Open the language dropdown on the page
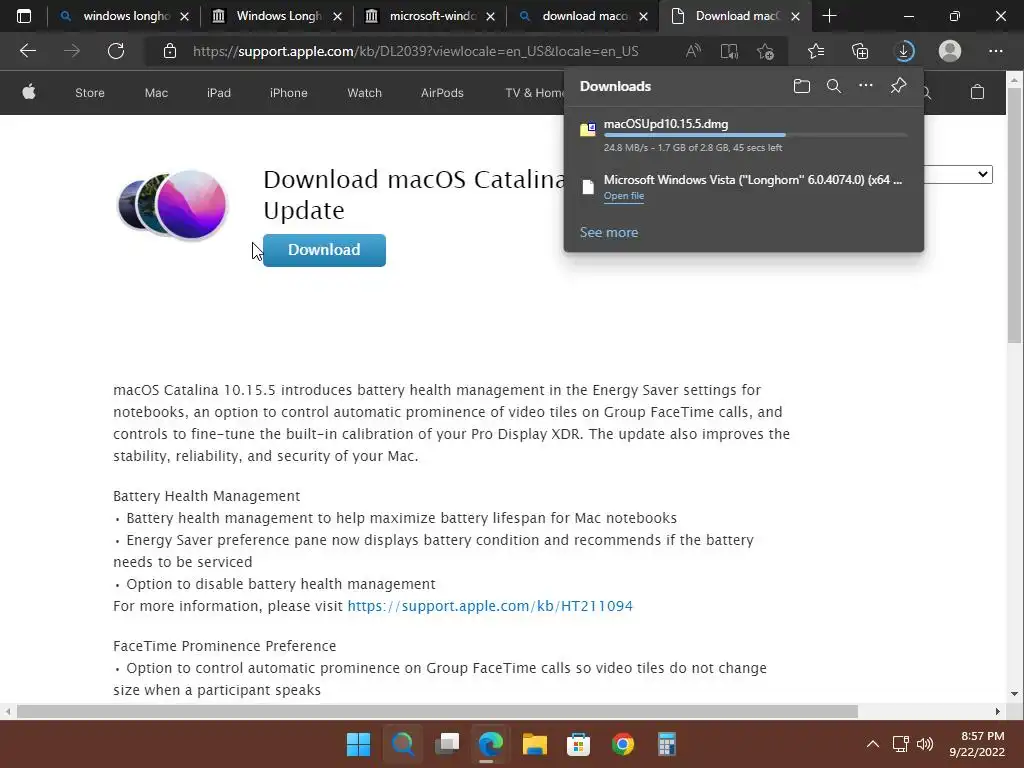The image size is (1024, 768). [959, 174]
